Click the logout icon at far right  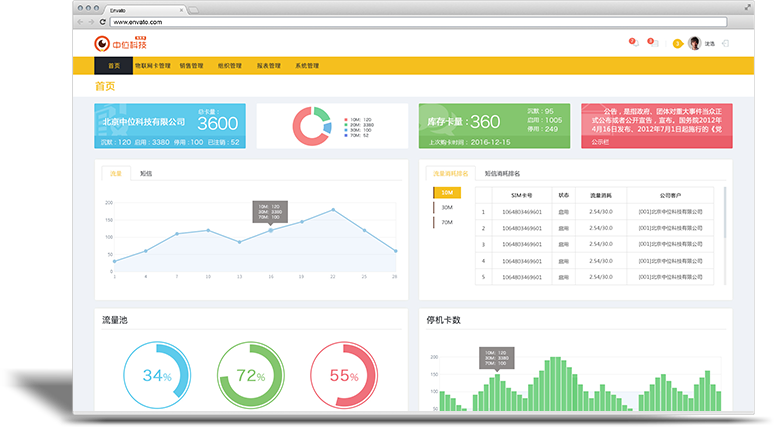pyautogui.click(x=724, y=43)
